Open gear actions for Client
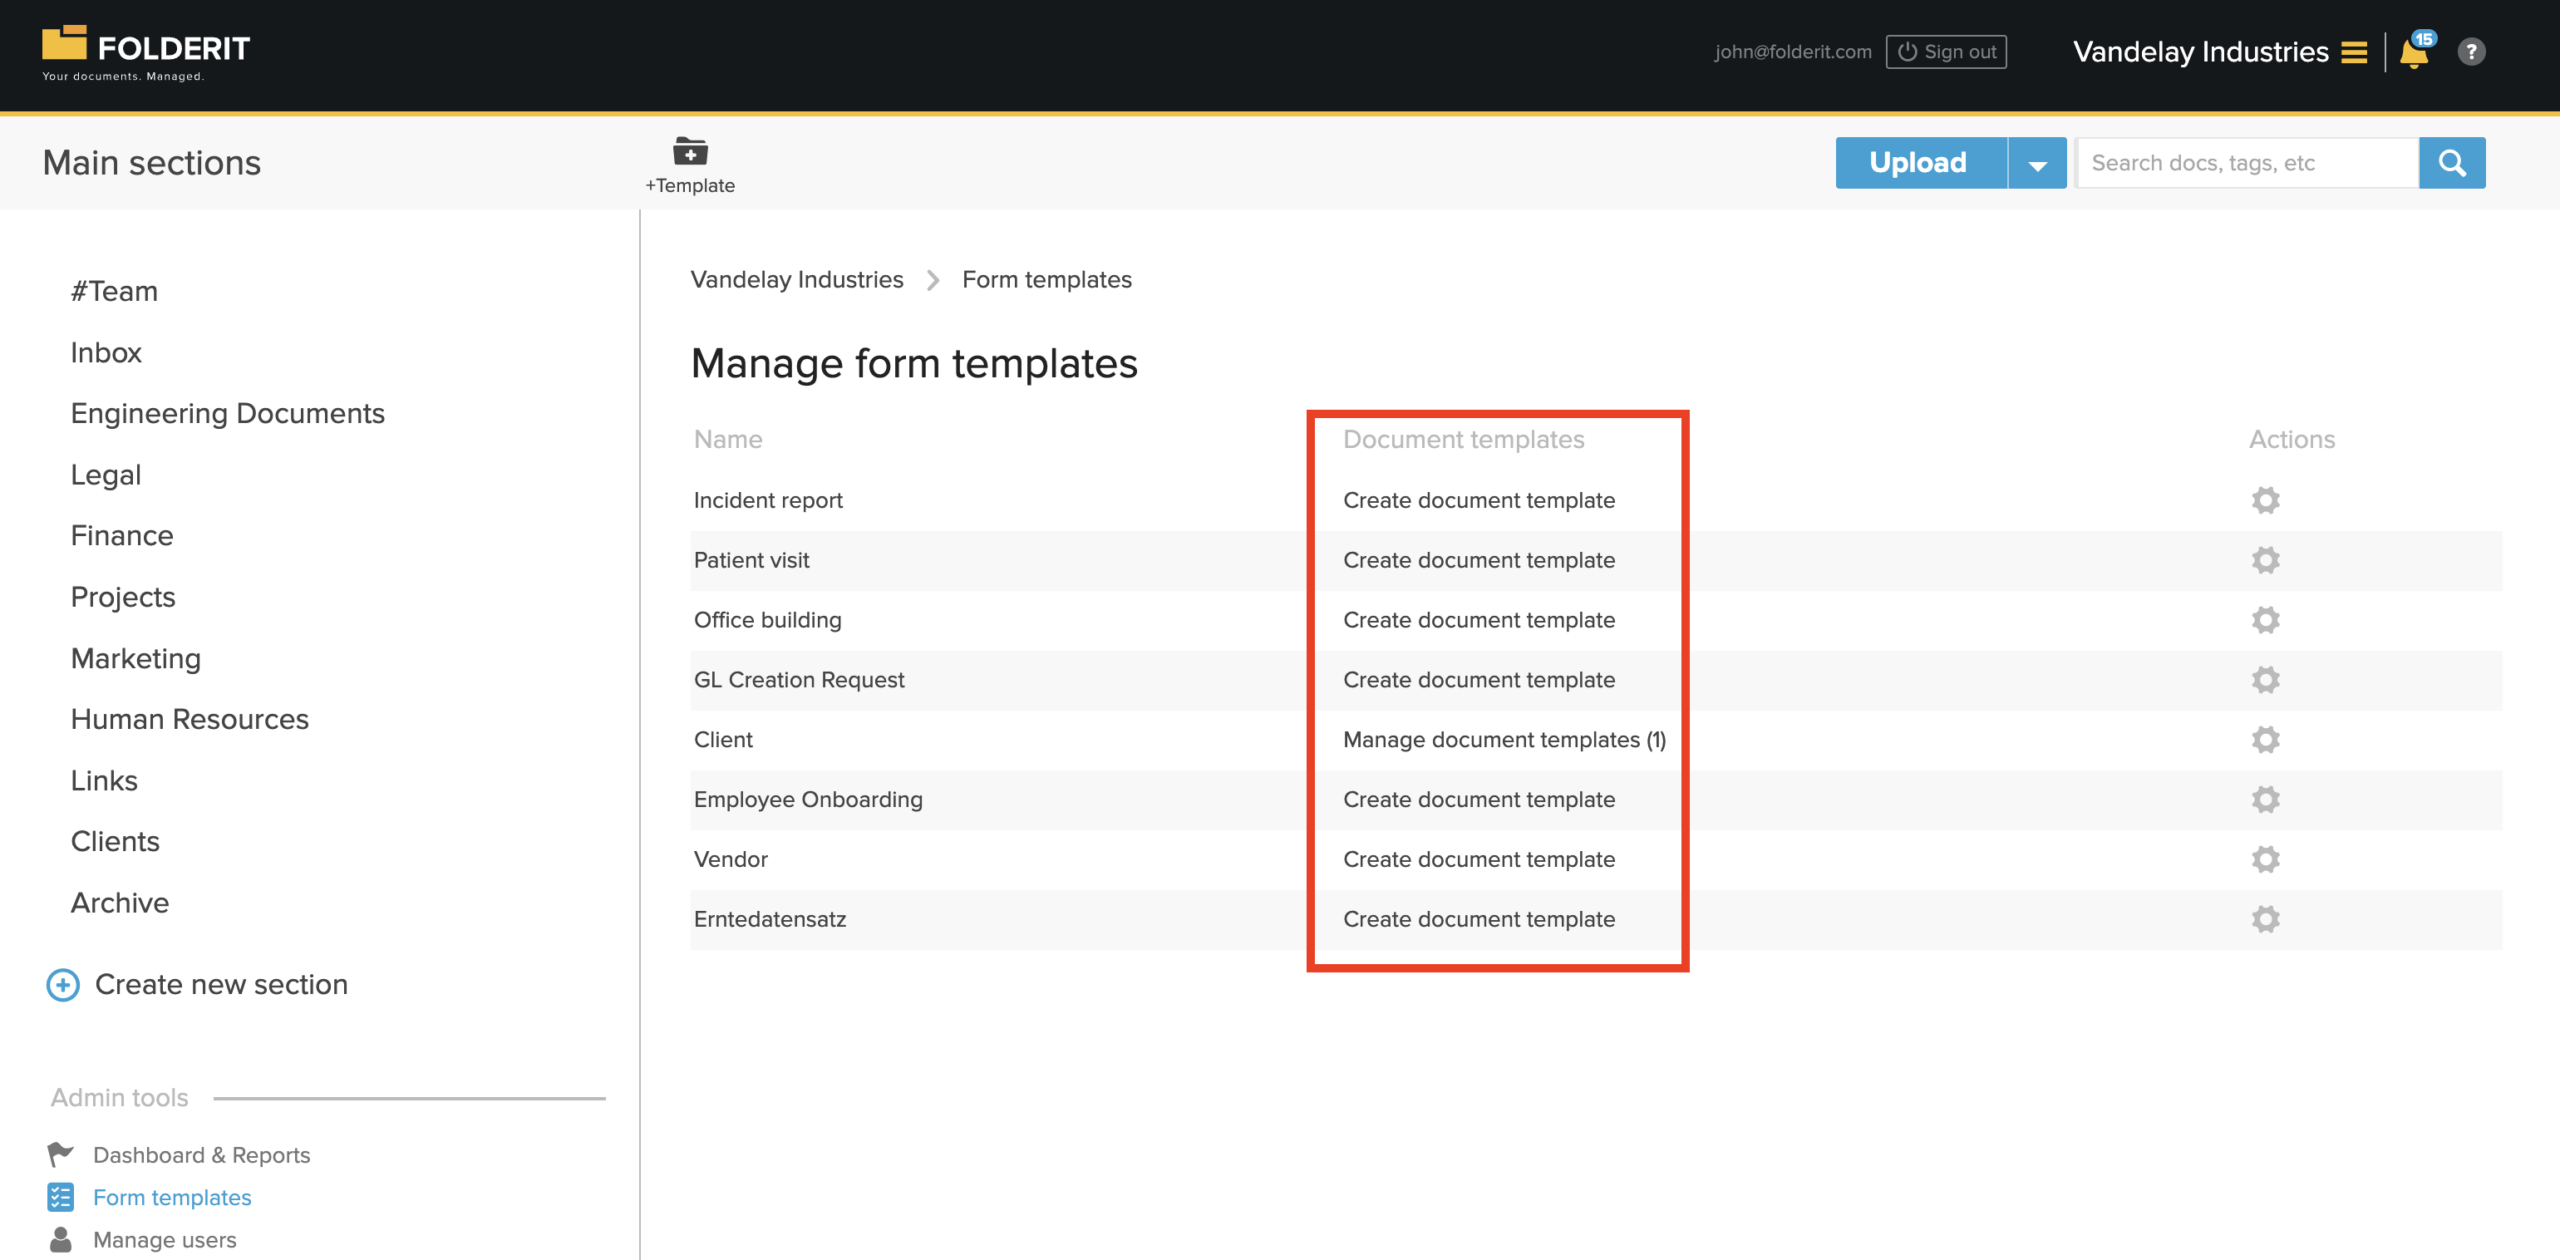This screenshot has height=1260, width=2560. click(2265, 740)
